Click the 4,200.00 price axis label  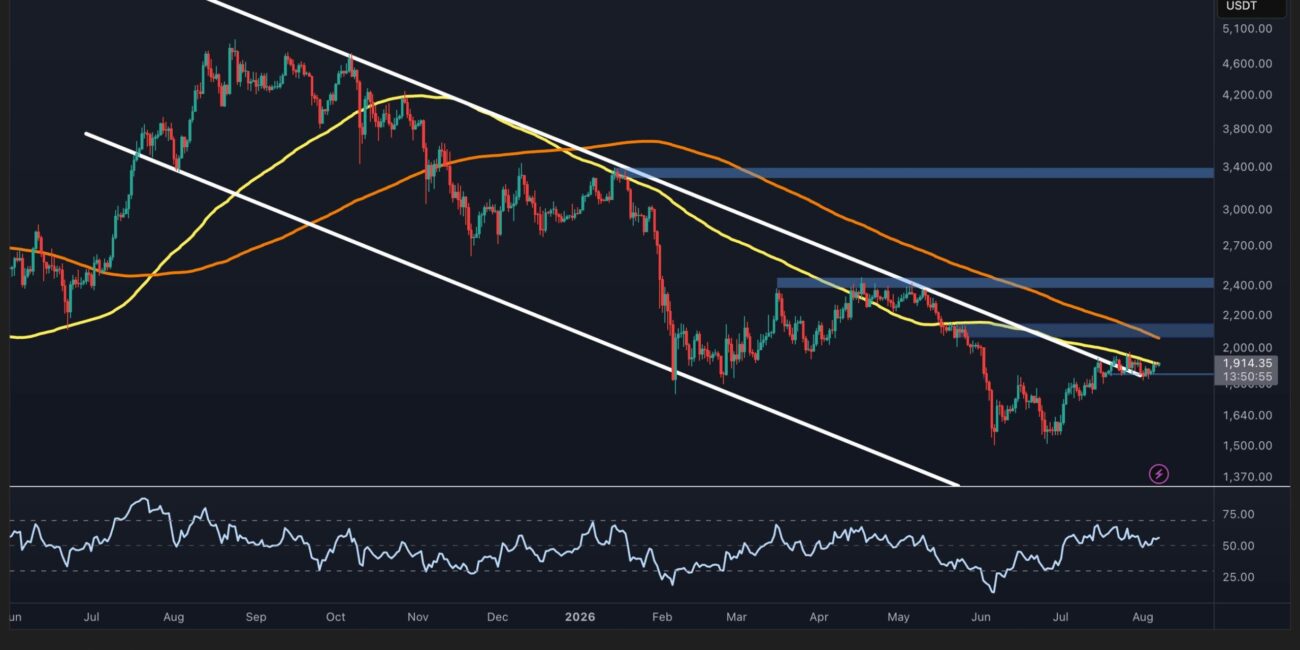[1247, 96]
